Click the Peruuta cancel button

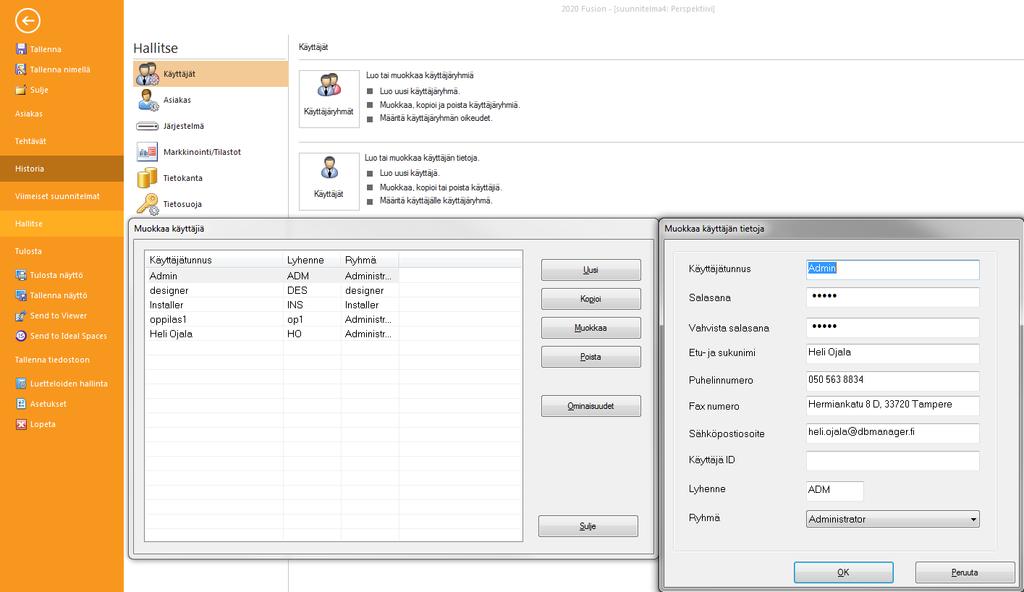click(x=965, y=572)
